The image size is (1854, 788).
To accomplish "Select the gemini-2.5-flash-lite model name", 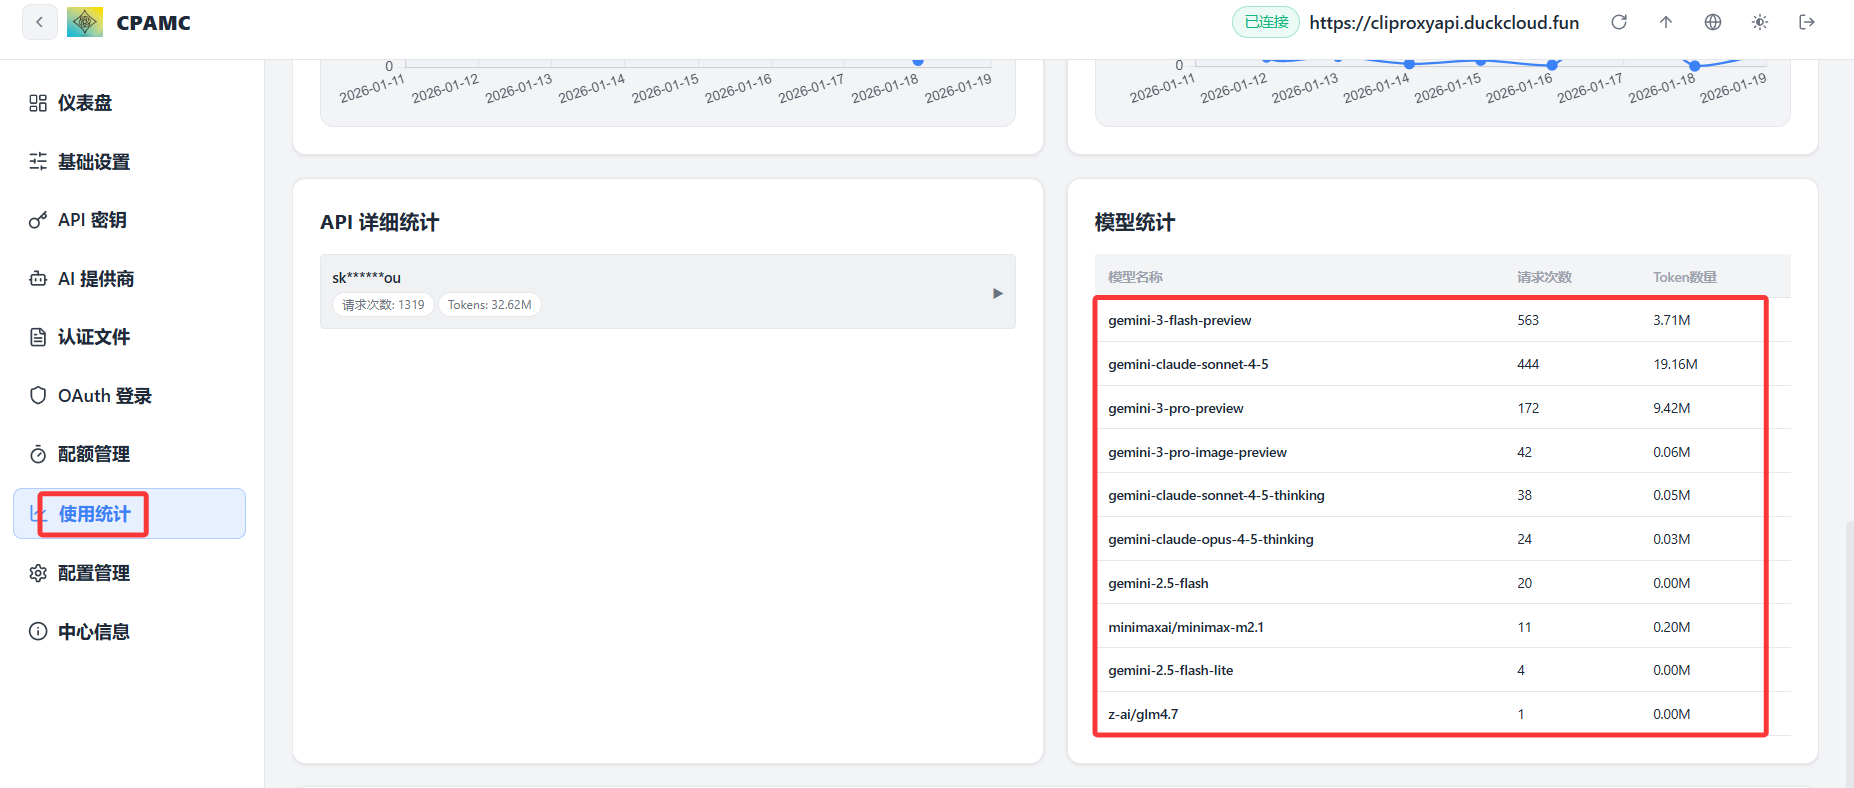I will point(1170,670).
